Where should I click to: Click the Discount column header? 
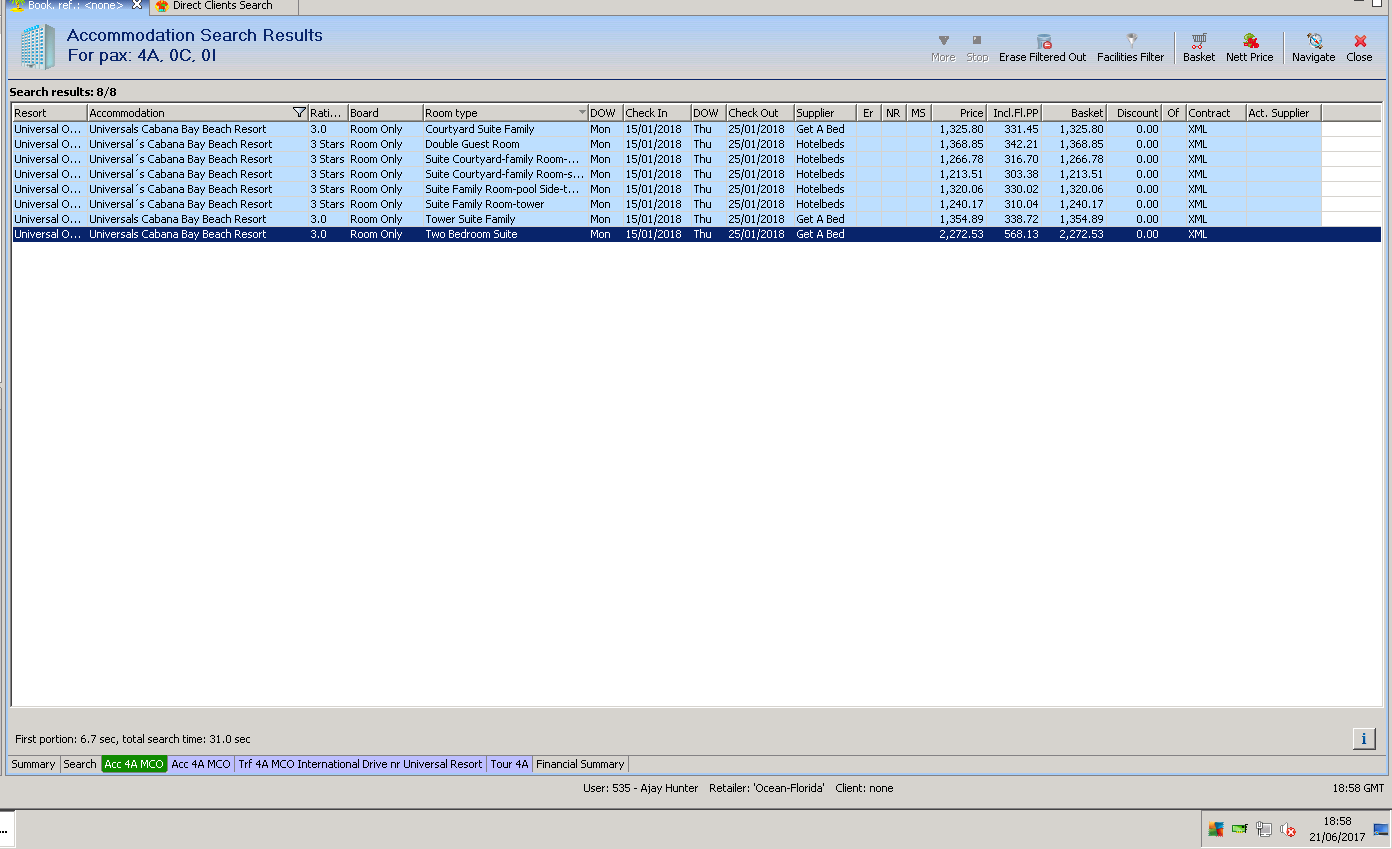[x=1134, y=113]
